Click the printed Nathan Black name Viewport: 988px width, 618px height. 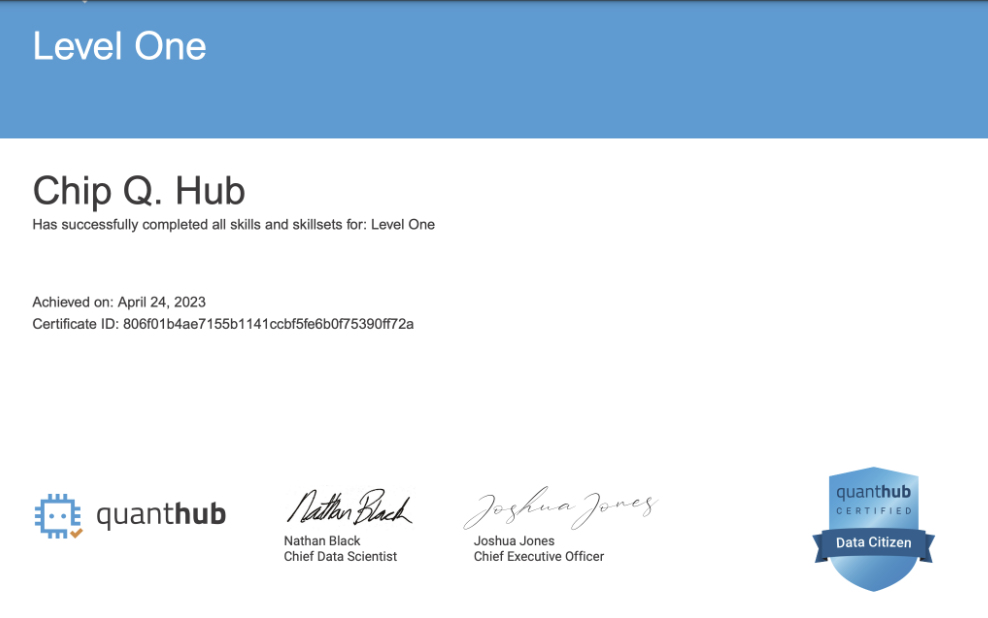click(x=322, y=541)
